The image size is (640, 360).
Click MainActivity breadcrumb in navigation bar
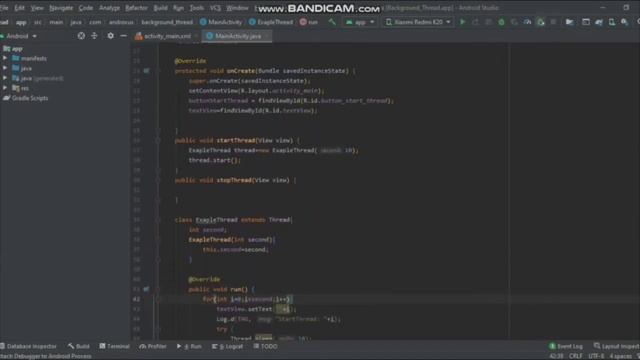(221, 22)
